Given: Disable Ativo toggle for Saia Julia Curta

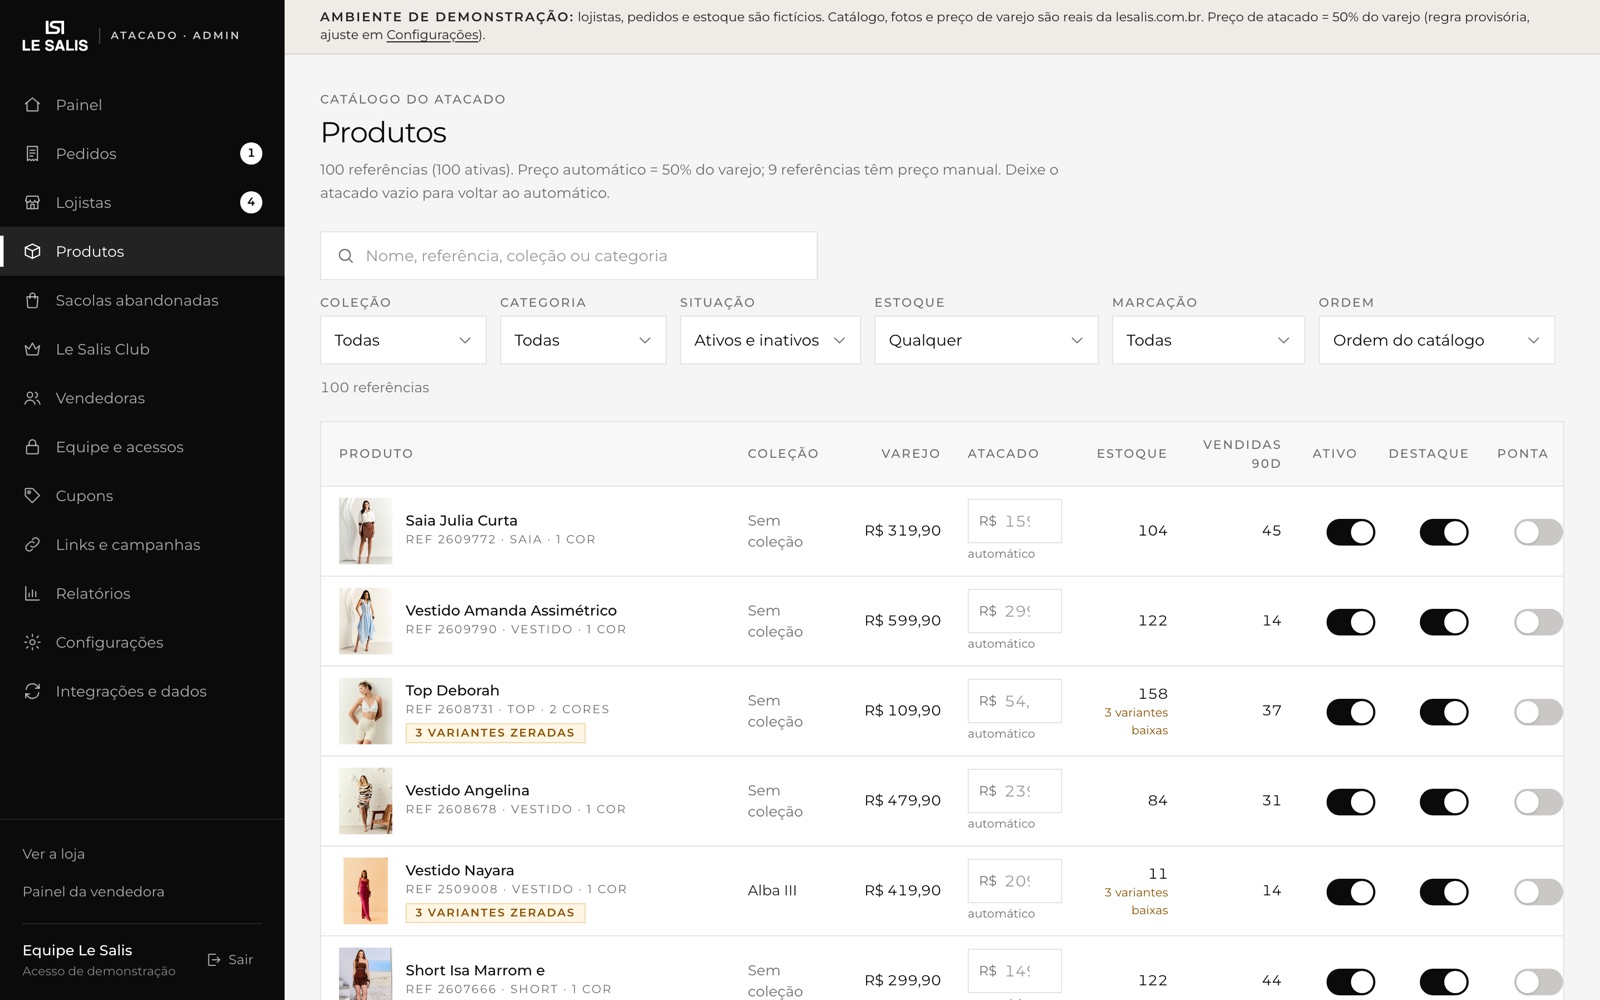Looking at the screenshot, I should (x=1350, y=532).
